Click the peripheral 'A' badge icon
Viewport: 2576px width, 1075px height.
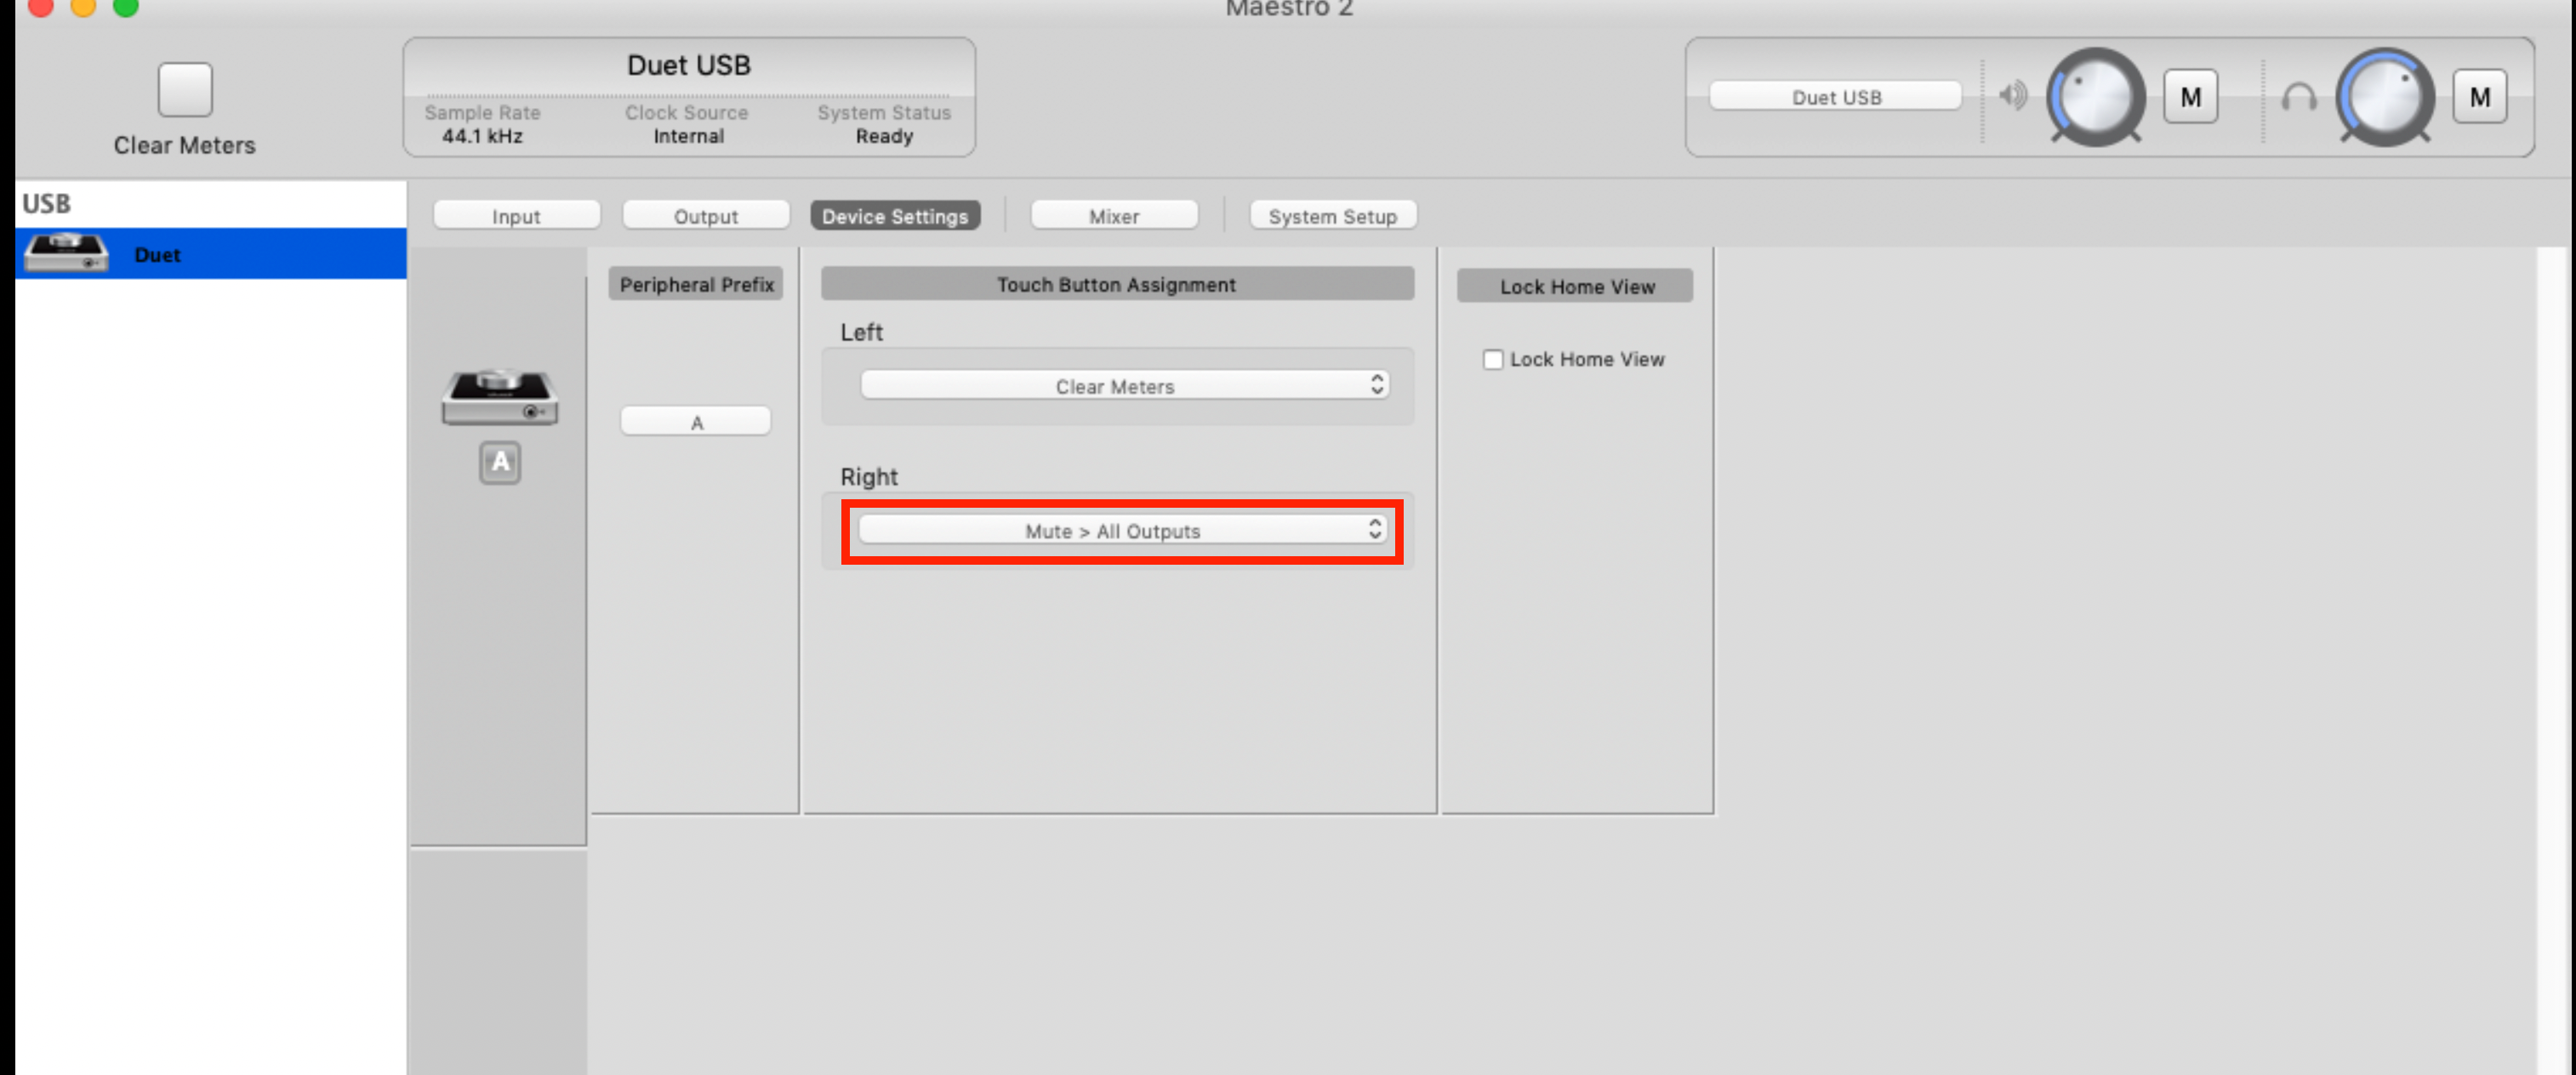(499, 463)
